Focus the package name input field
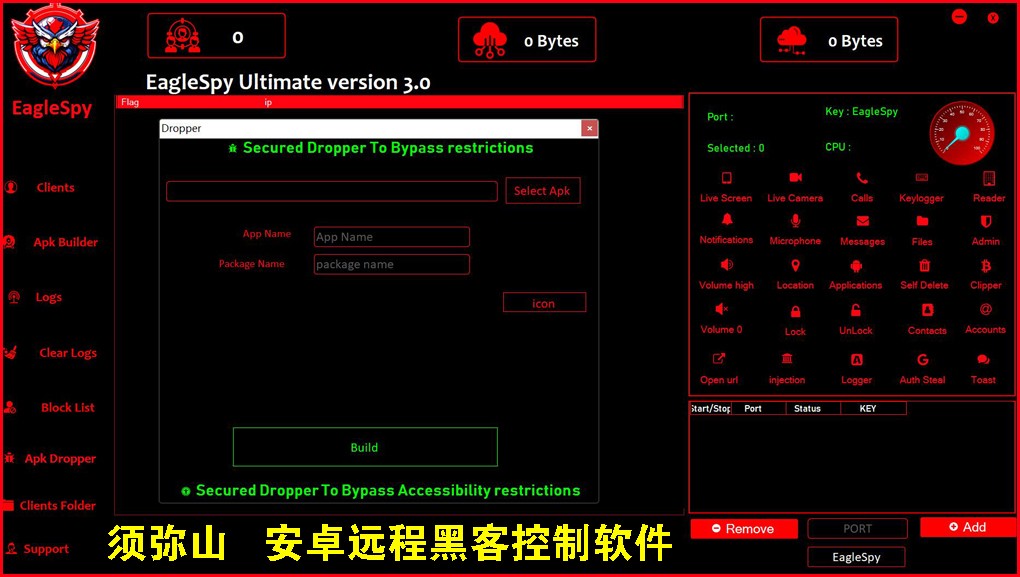This screenshot has height=577, width=1020. tap(392, 264)
